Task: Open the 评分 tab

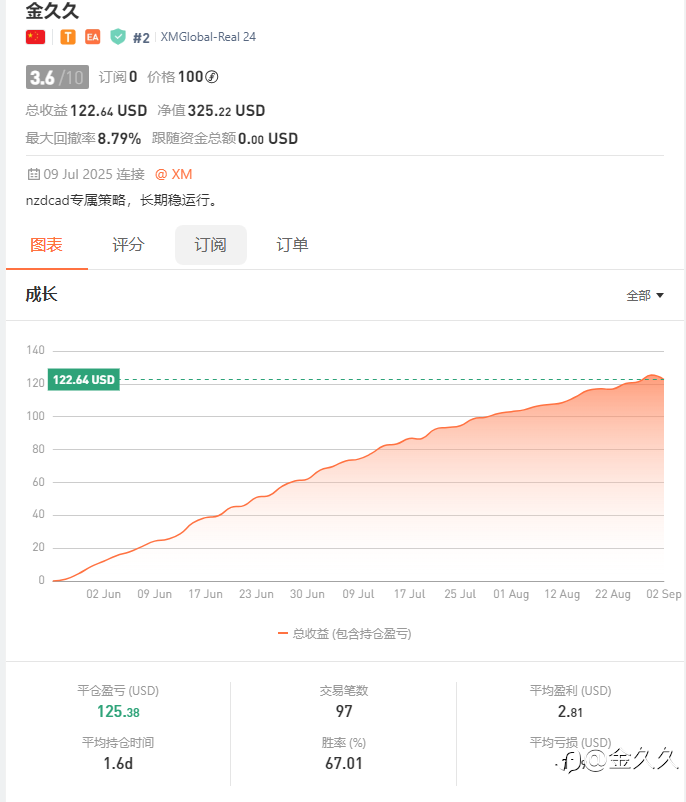Action: coord(128,245)
